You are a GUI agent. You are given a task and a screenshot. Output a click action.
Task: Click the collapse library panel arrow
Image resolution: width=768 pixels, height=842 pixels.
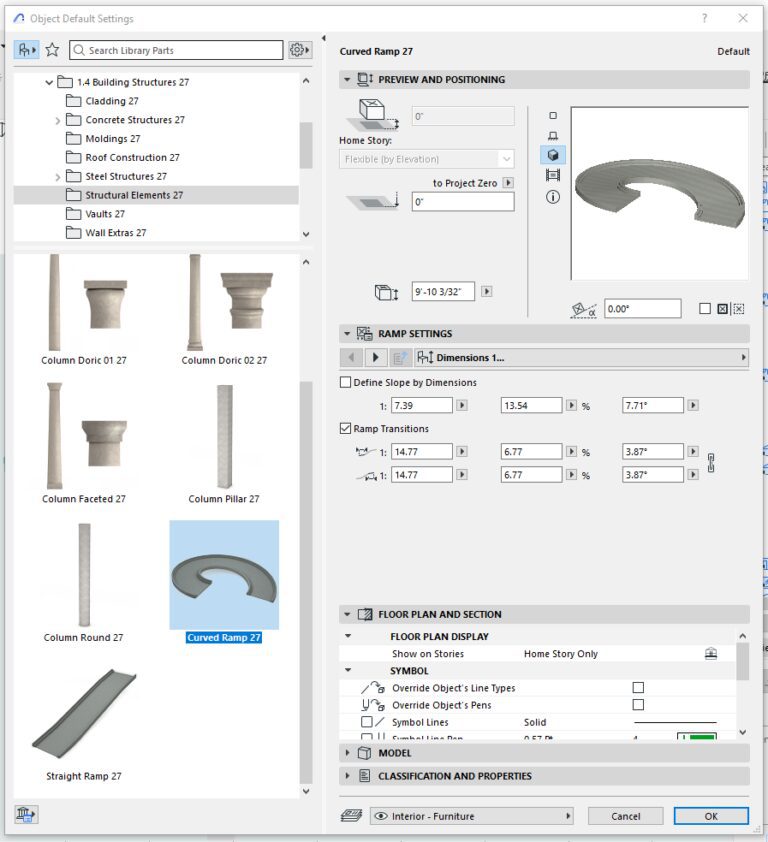pyautogui.click(x=324, y=38)
